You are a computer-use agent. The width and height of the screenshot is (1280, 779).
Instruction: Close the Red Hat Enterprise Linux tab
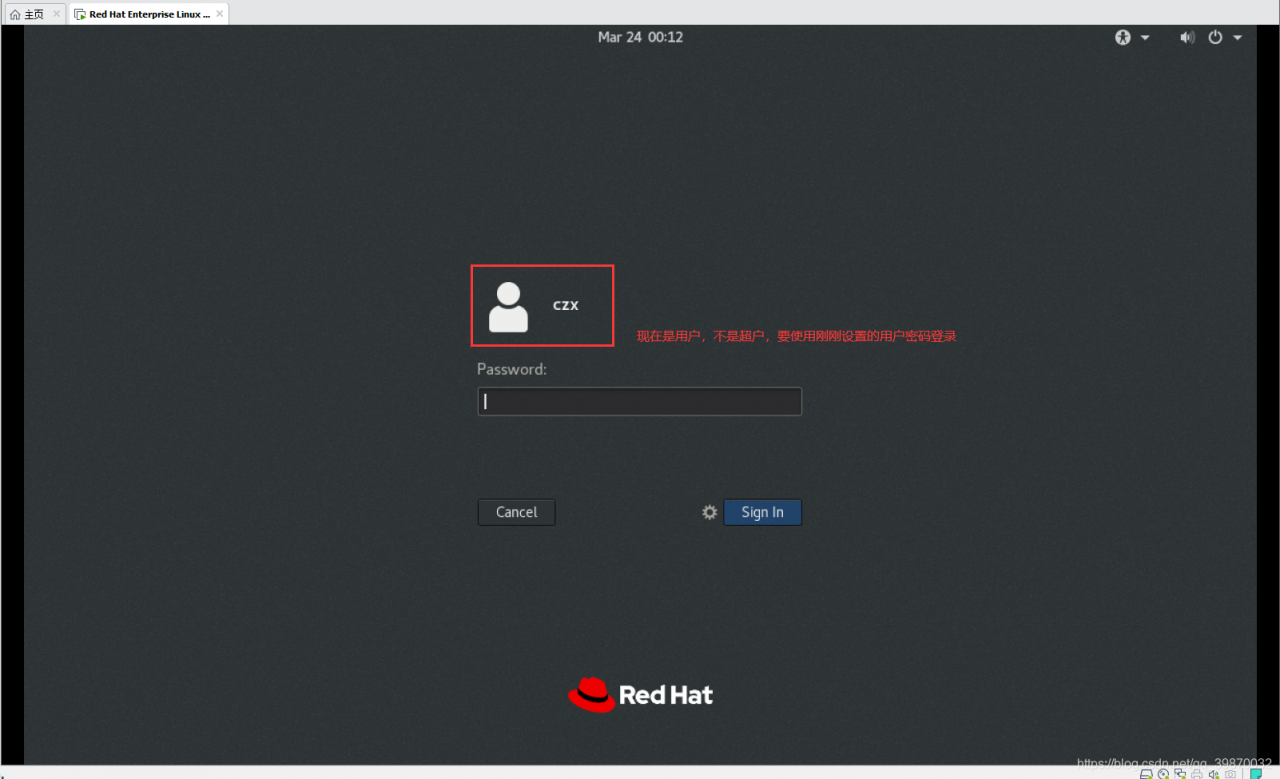(x=220, y=14)
